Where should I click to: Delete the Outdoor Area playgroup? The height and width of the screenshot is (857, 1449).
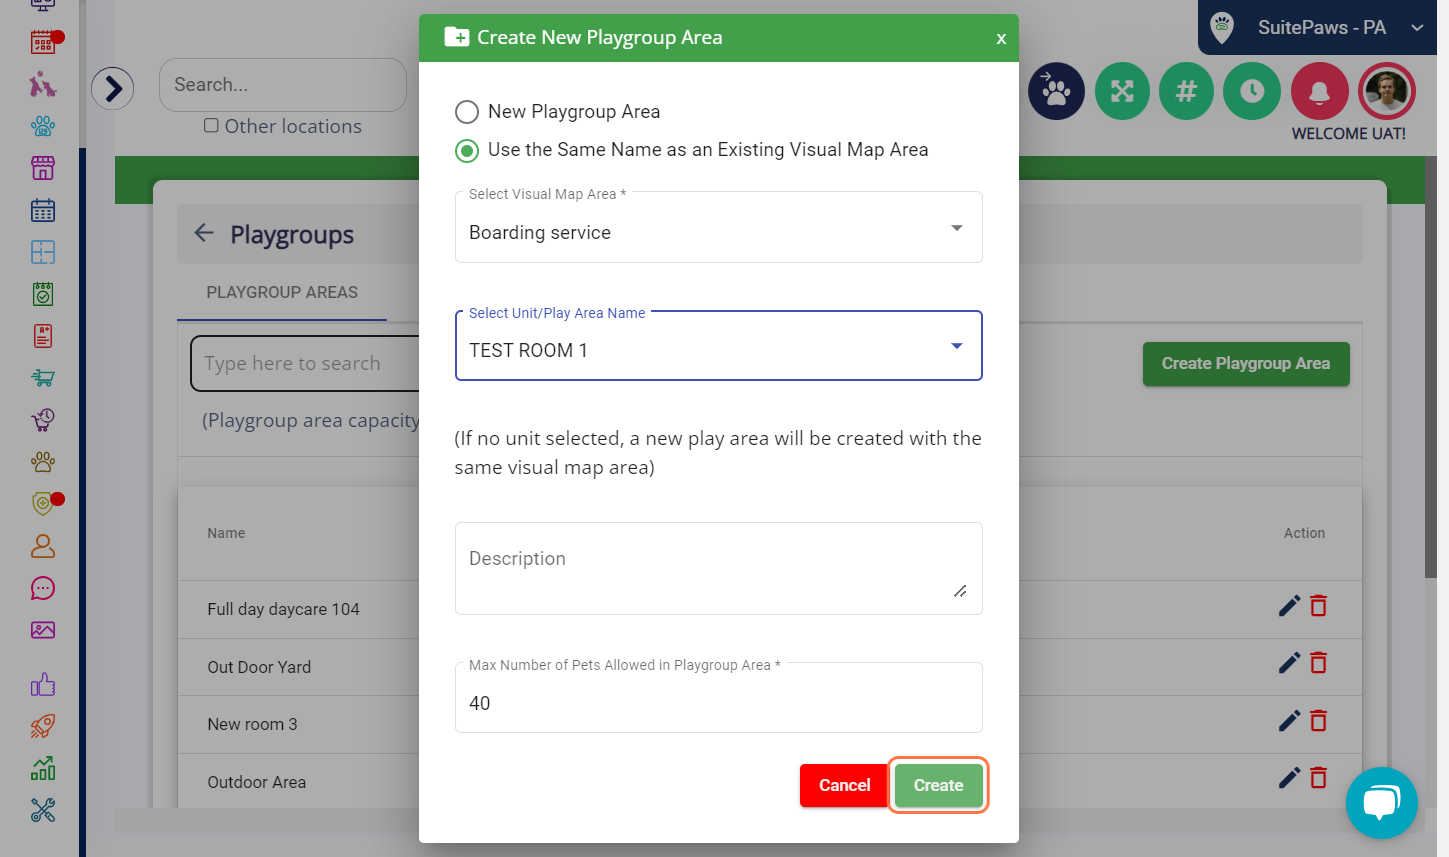tap(1318, 778)
